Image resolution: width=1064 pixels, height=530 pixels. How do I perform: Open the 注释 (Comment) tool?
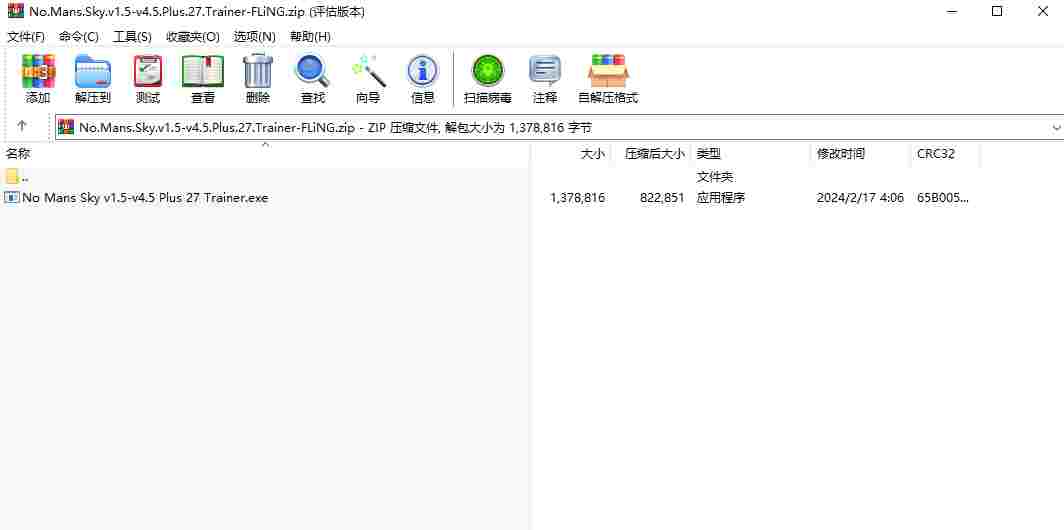click(x=545, y=71)
